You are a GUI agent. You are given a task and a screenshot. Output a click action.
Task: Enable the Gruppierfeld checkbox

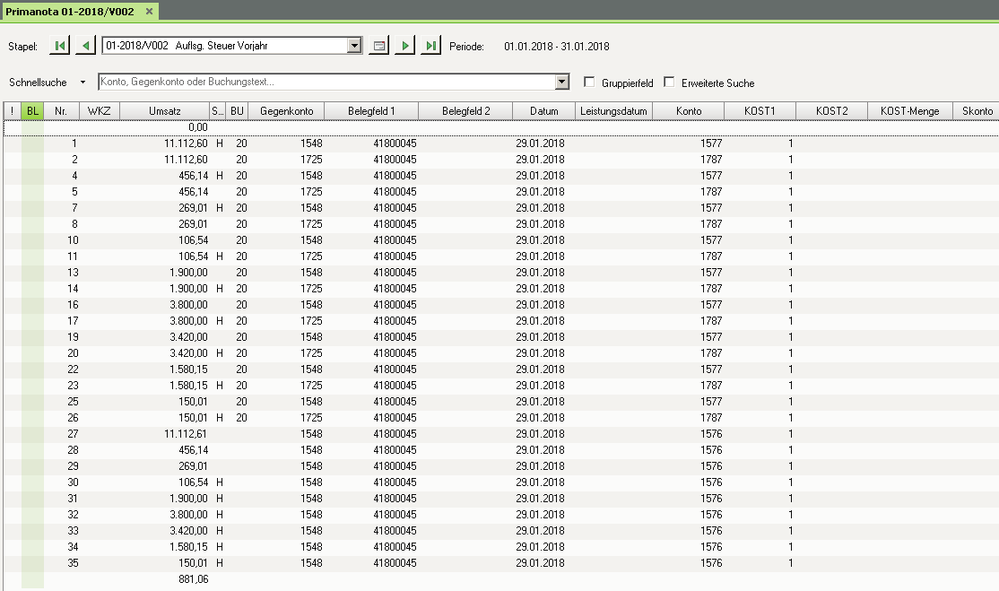(590, 83)
